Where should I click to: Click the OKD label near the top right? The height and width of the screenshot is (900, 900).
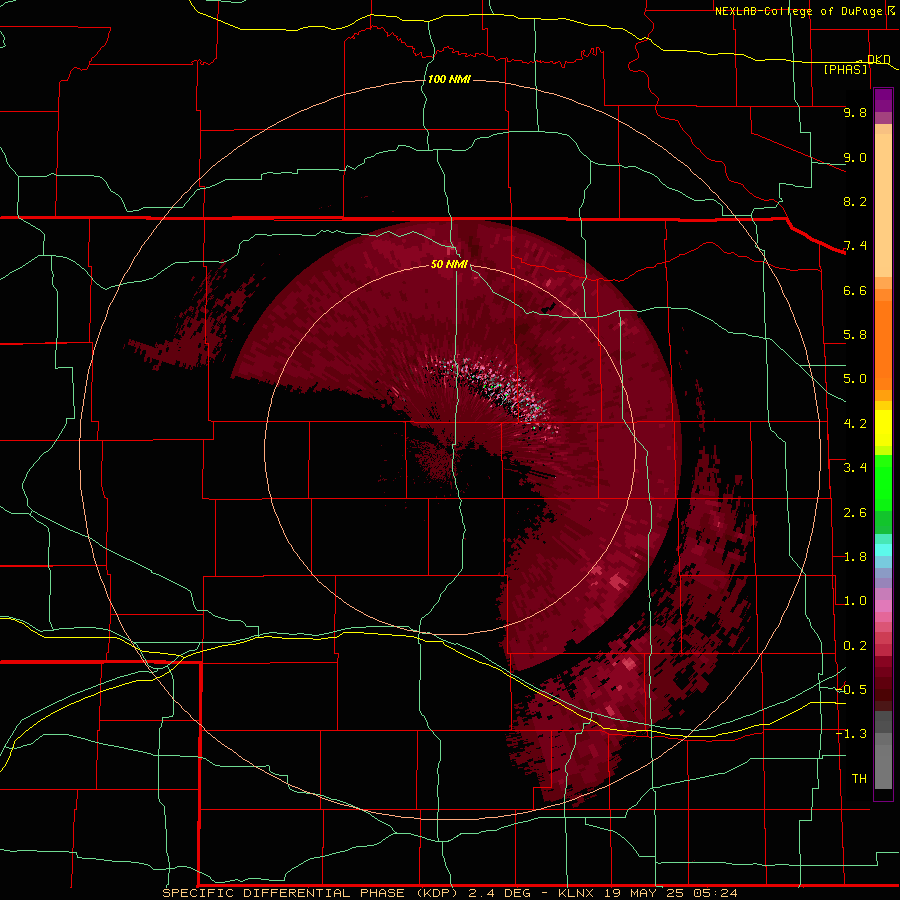pyautogui.click(x=878, y=59)
